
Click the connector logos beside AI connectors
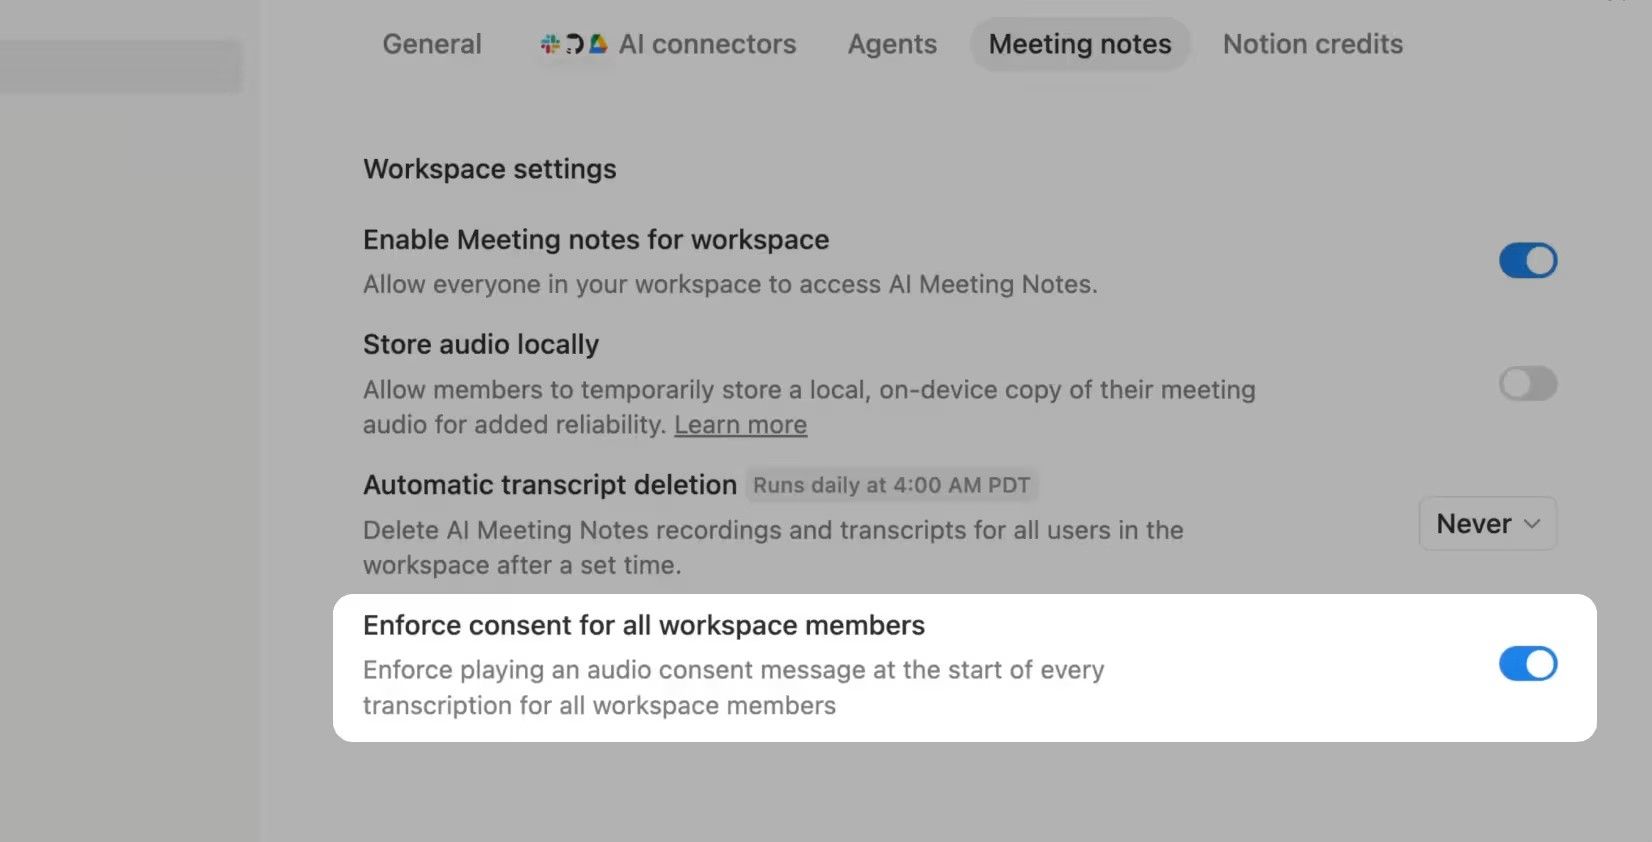pyautogui.click(x=574, y=44)
